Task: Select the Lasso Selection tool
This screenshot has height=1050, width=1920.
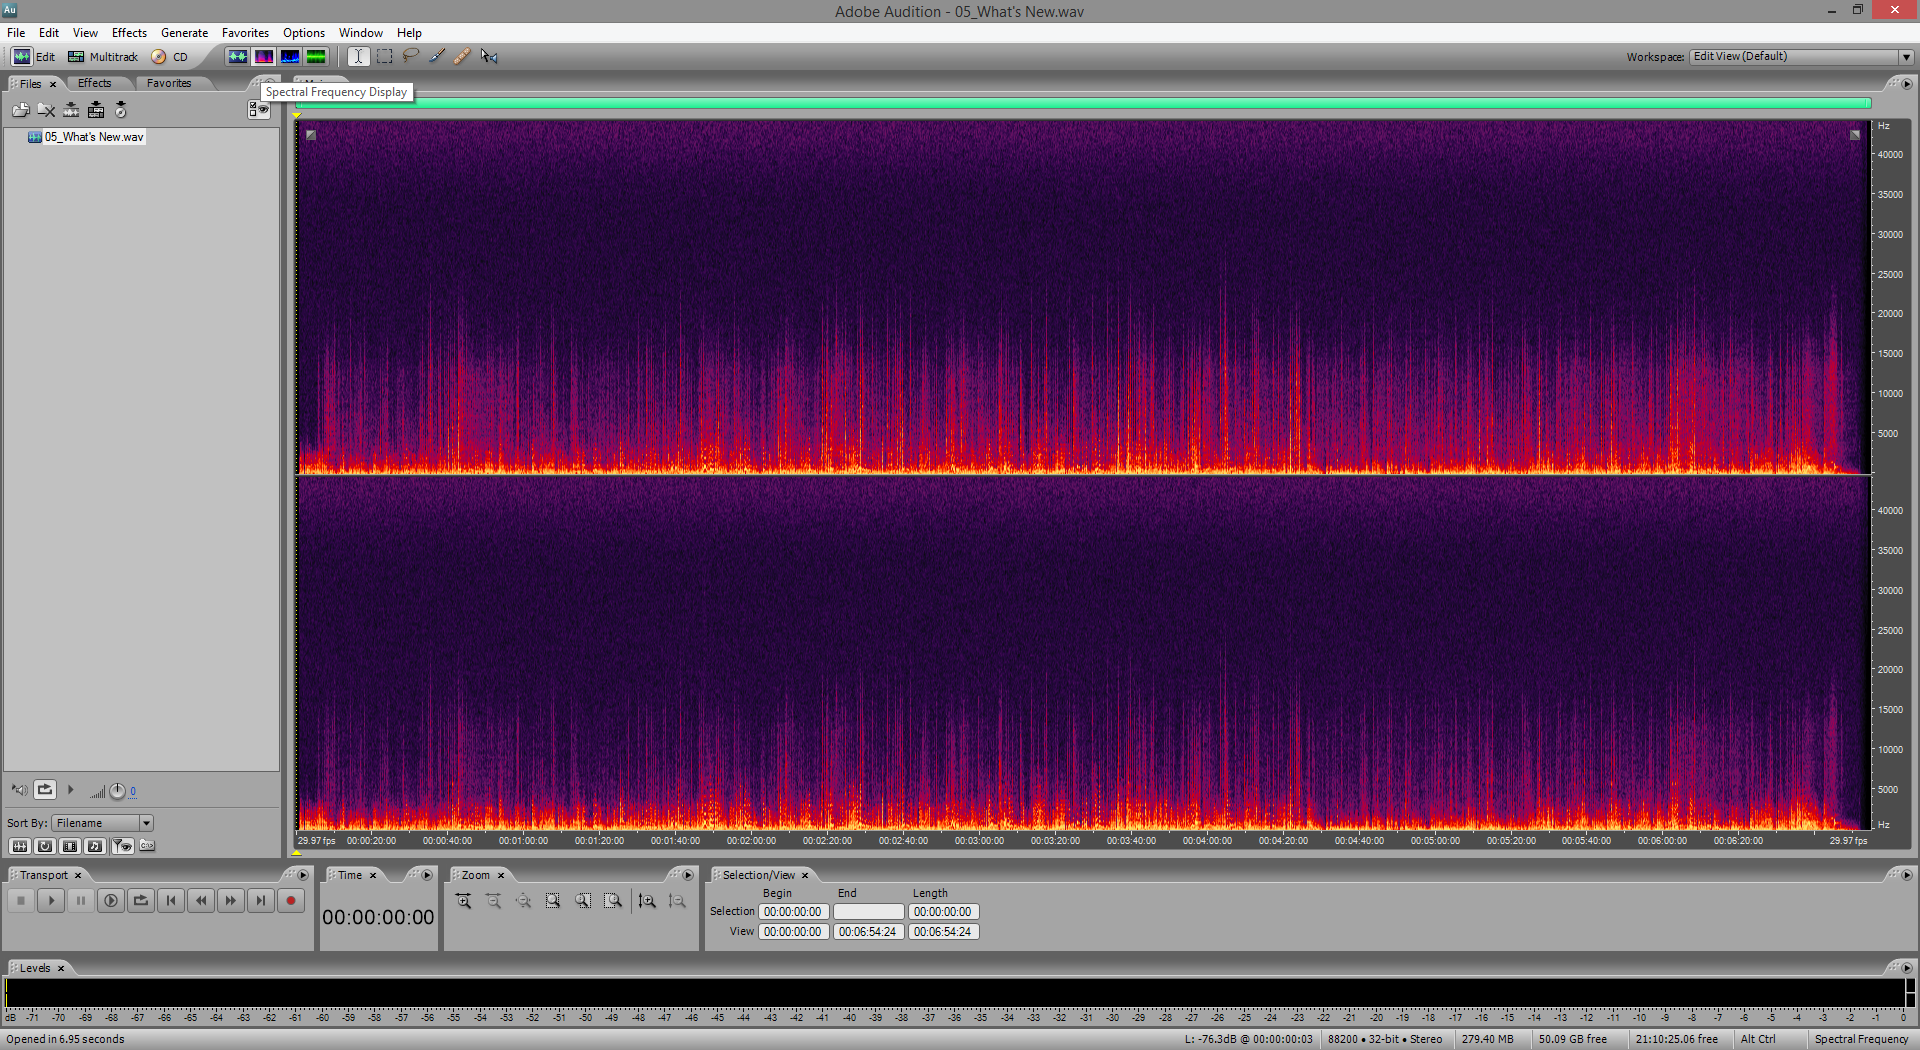Action: (411, 57)
